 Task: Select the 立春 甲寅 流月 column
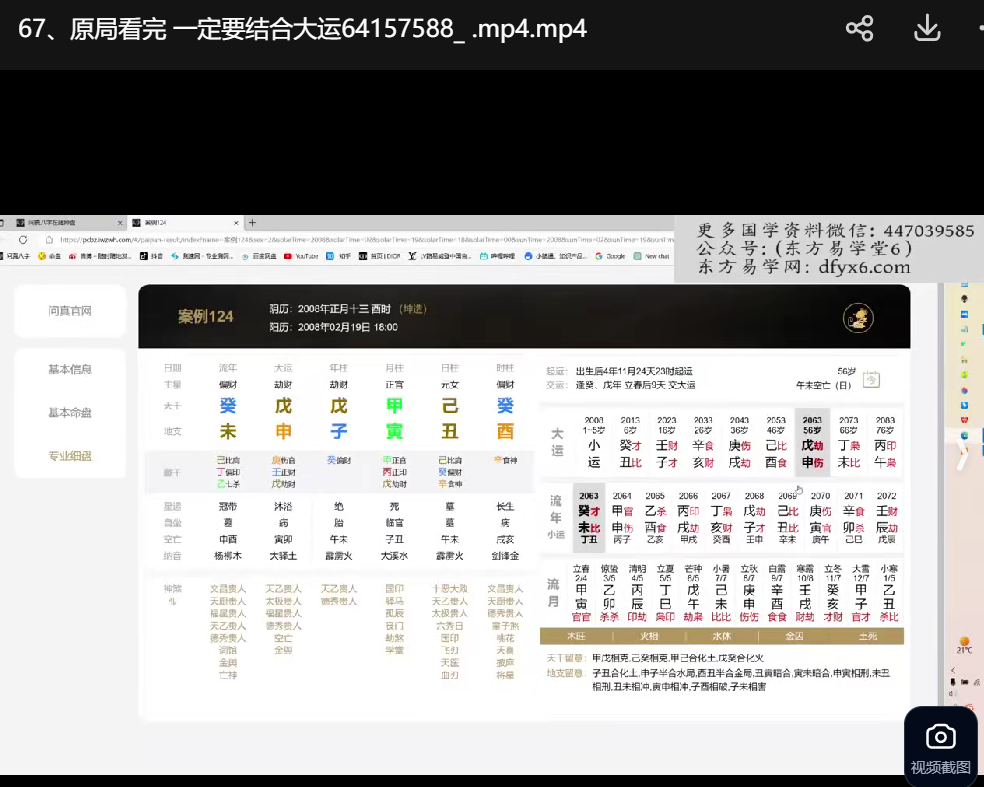coord(581,590)
